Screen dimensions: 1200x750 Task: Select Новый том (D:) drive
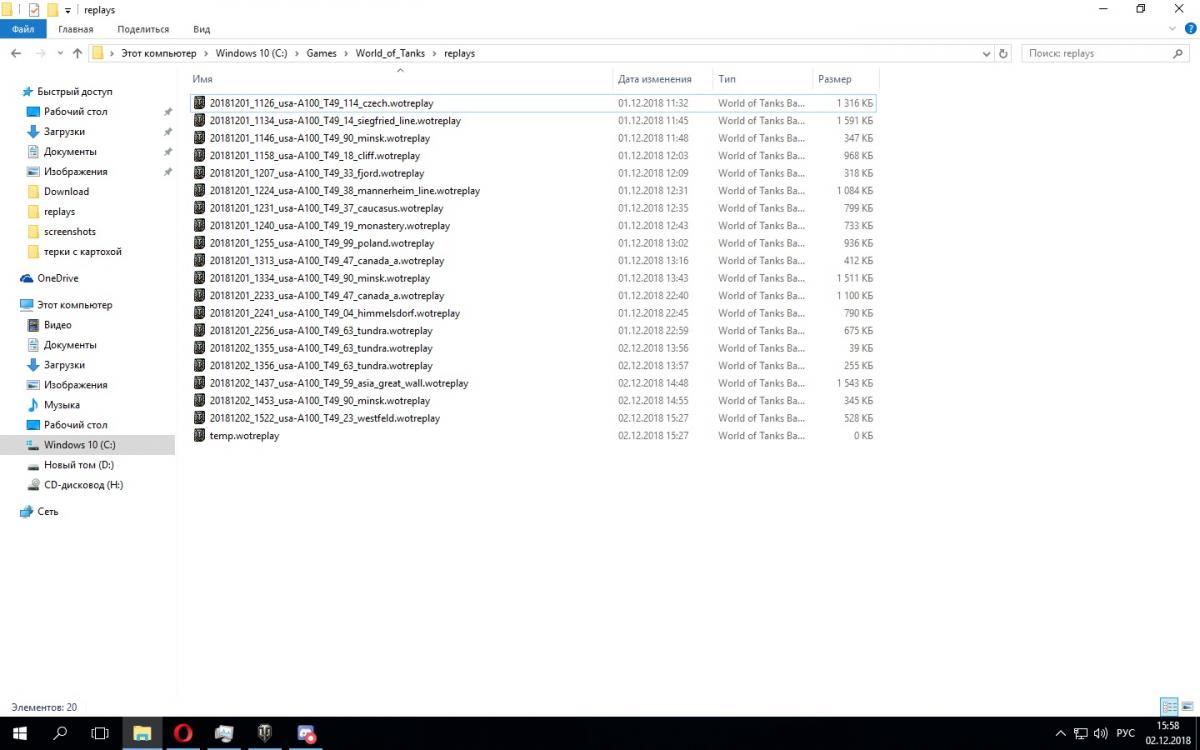pyautogui.click(x=78, y=465)
